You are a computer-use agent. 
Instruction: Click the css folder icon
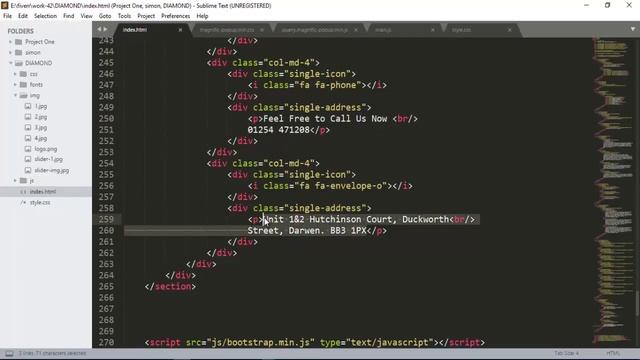point(23,74)
